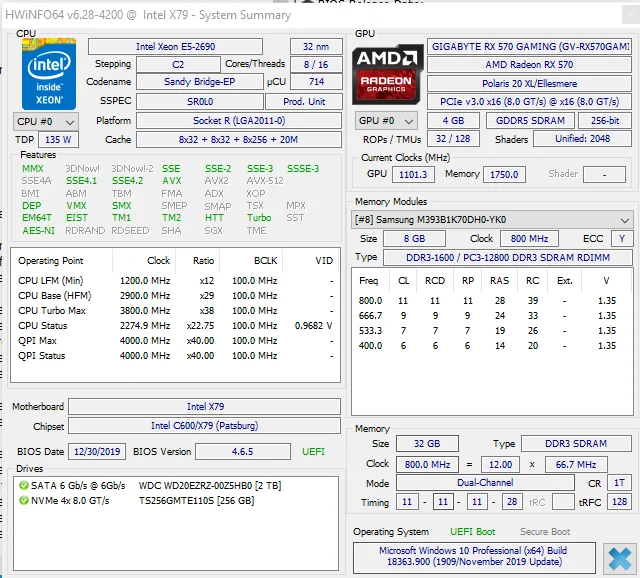Click the SATA drive green status checkmark
Viewport: 640px width, 578px height.
point(24,485)
